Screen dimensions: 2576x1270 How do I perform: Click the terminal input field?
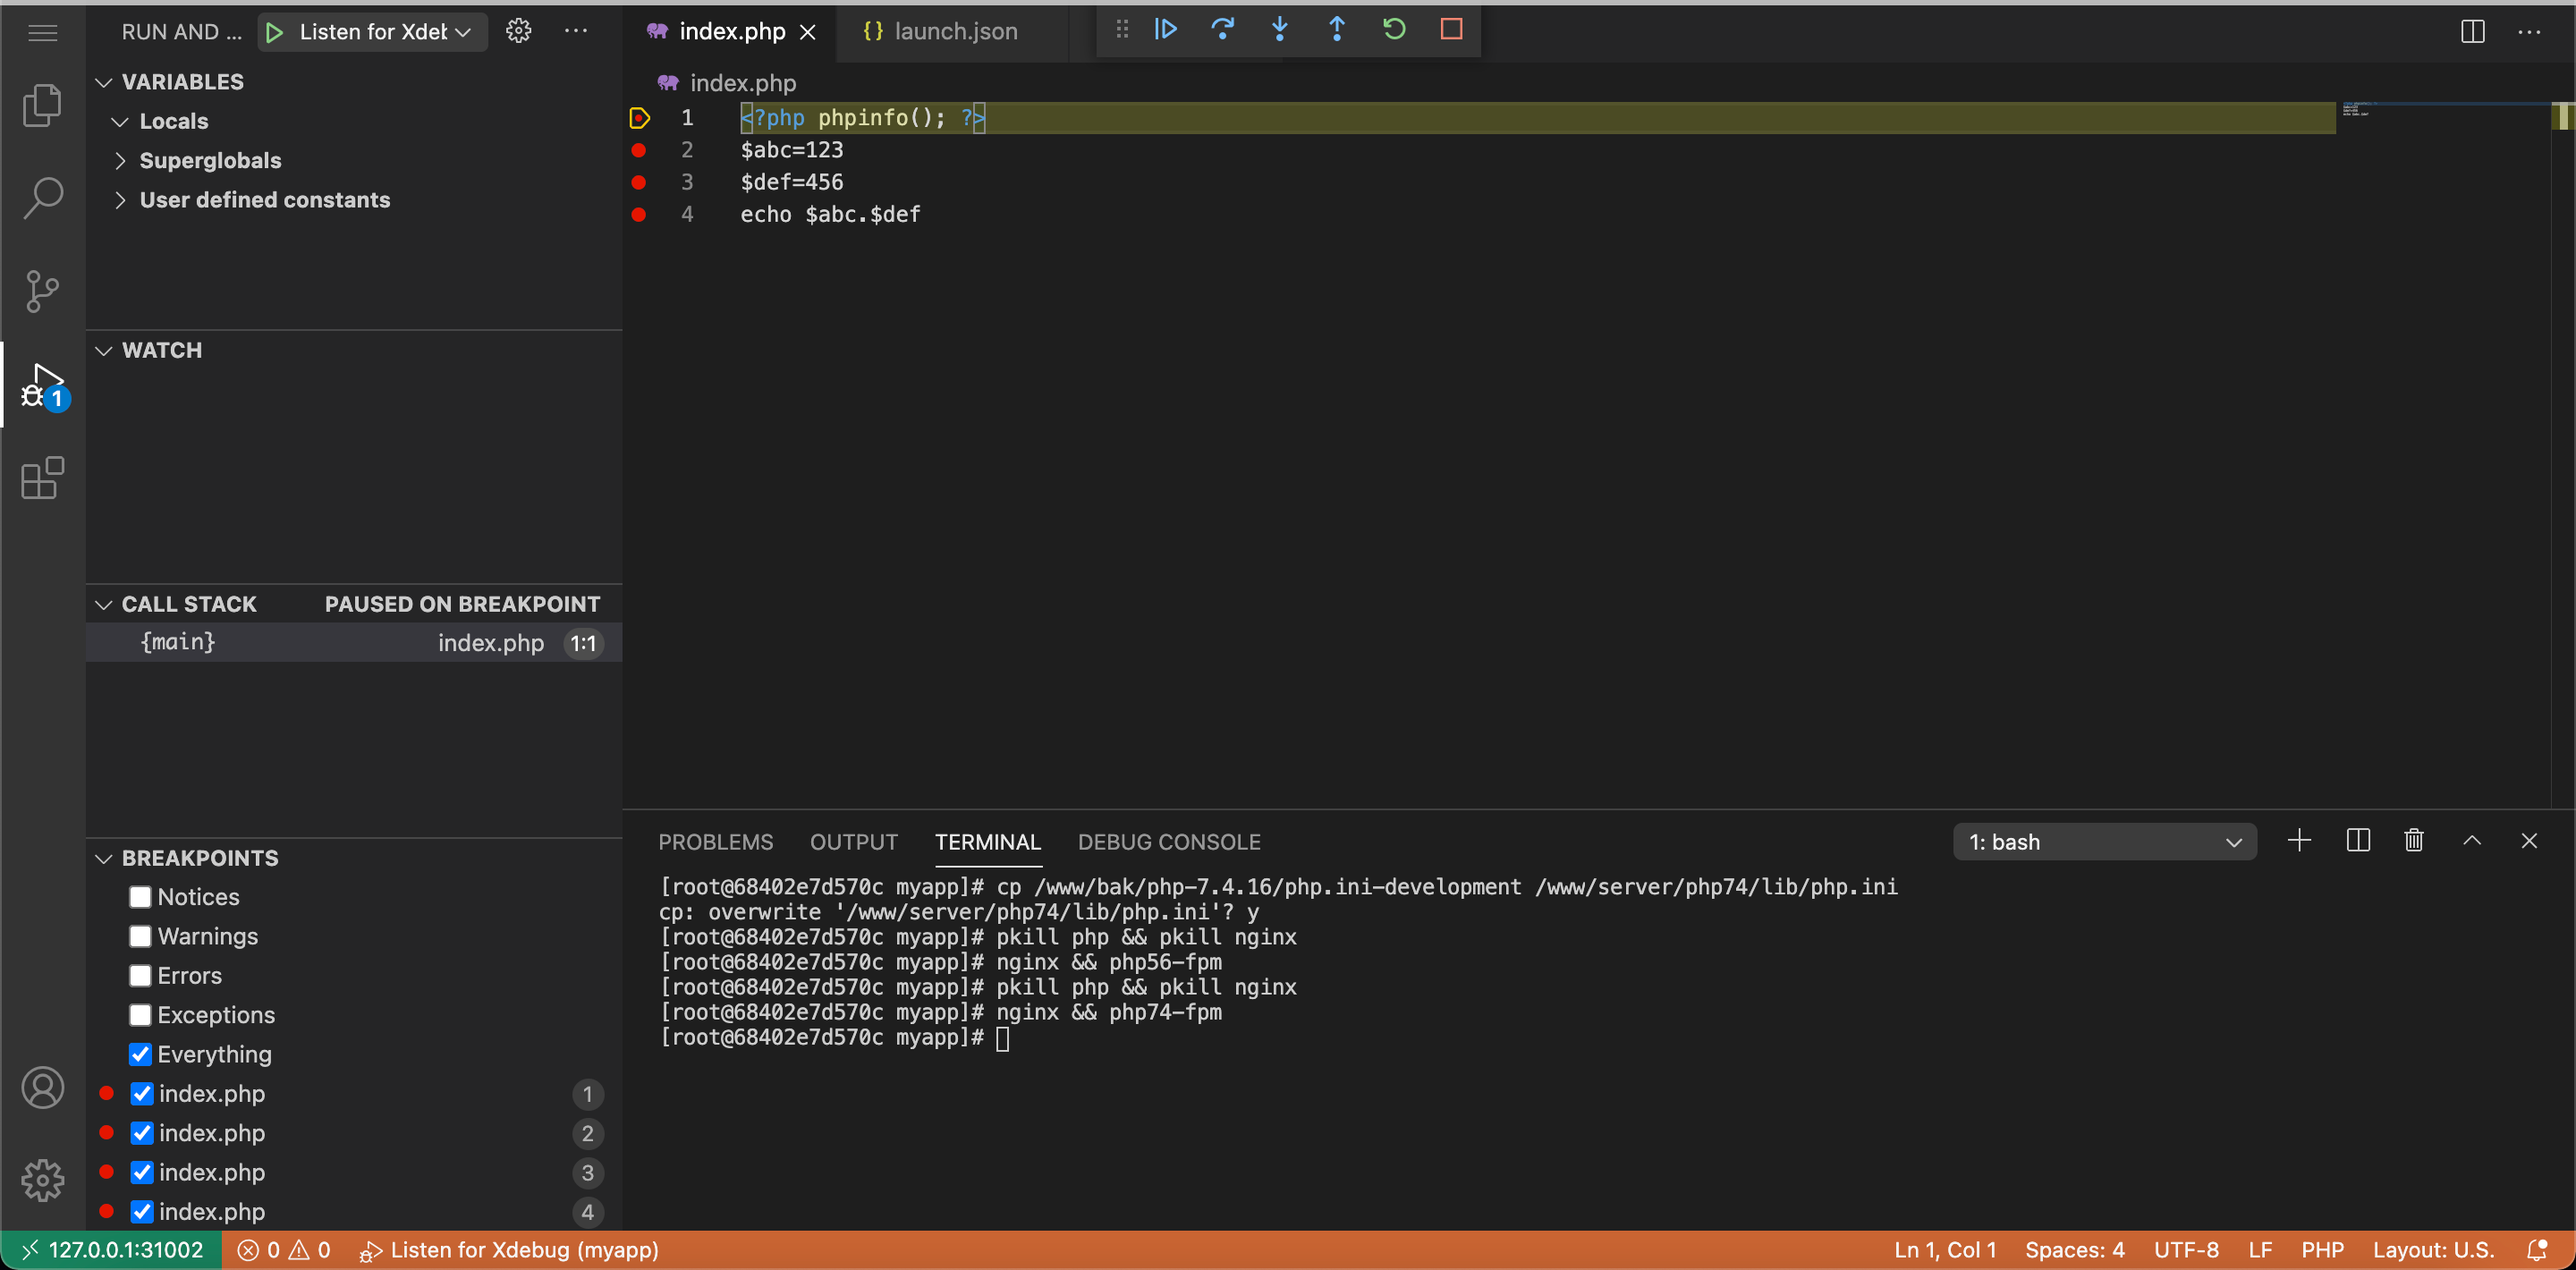(x=1009, y=1037)
